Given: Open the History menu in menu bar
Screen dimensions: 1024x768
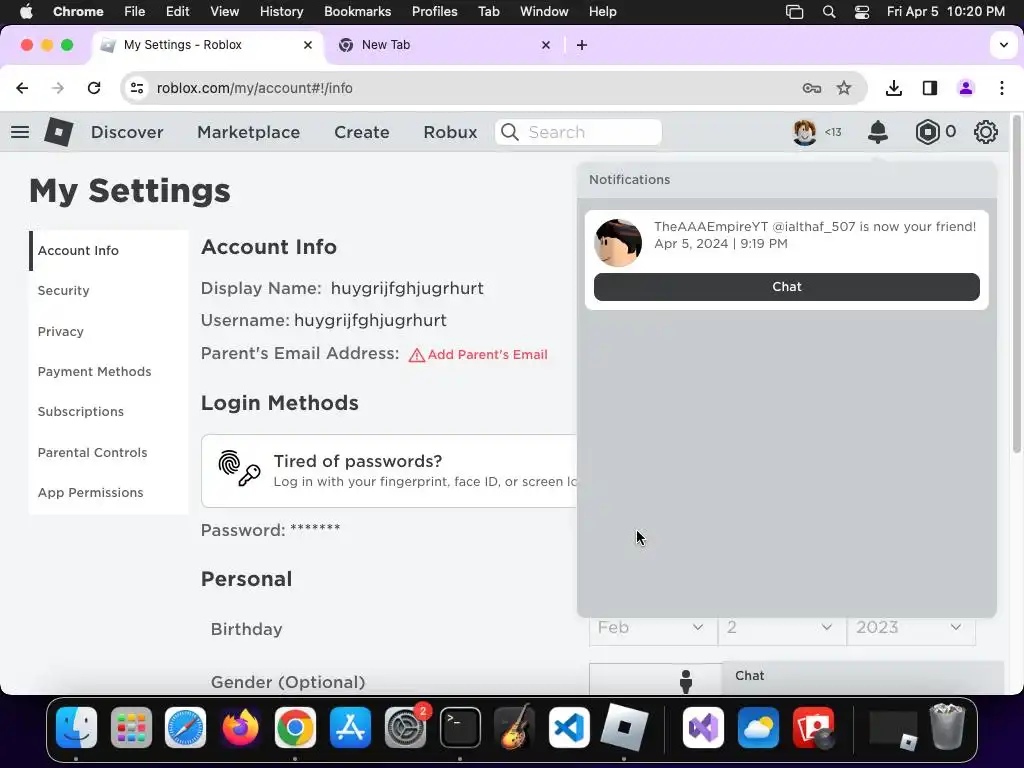Looking at the screenshot, I should [x=281, y=11].
